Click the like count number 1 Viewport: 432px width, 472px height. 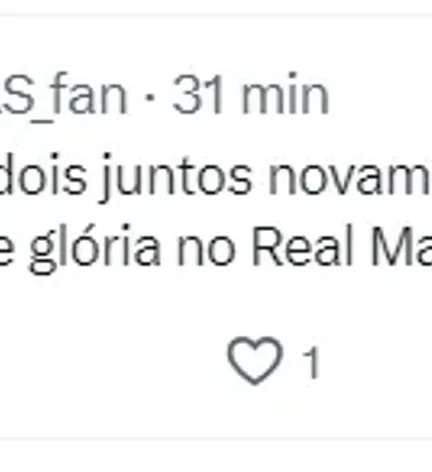pyautogui.click(x=311, y=362)
